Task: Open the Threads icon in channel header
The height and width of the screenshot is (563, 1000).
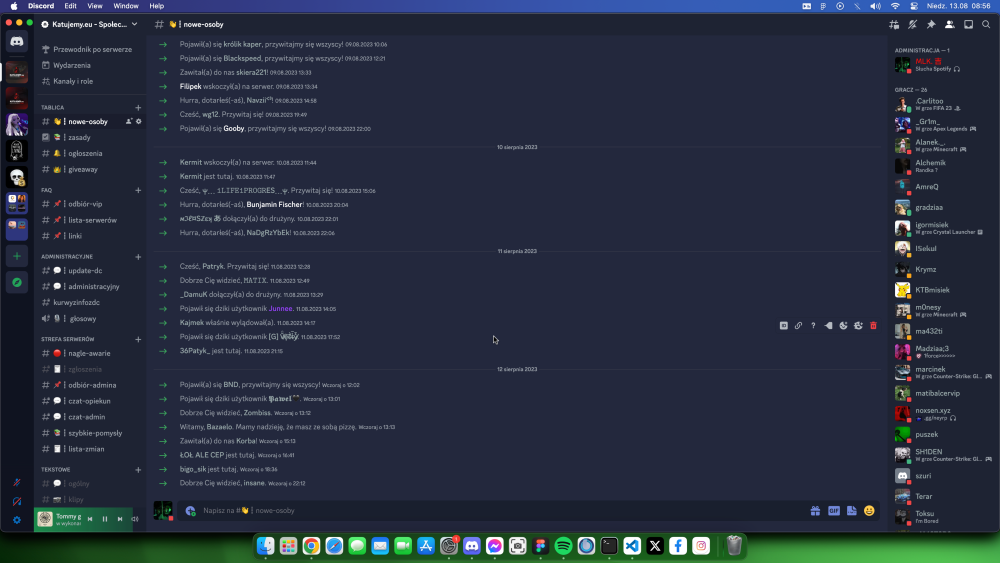Action: (x=894, y=24)
